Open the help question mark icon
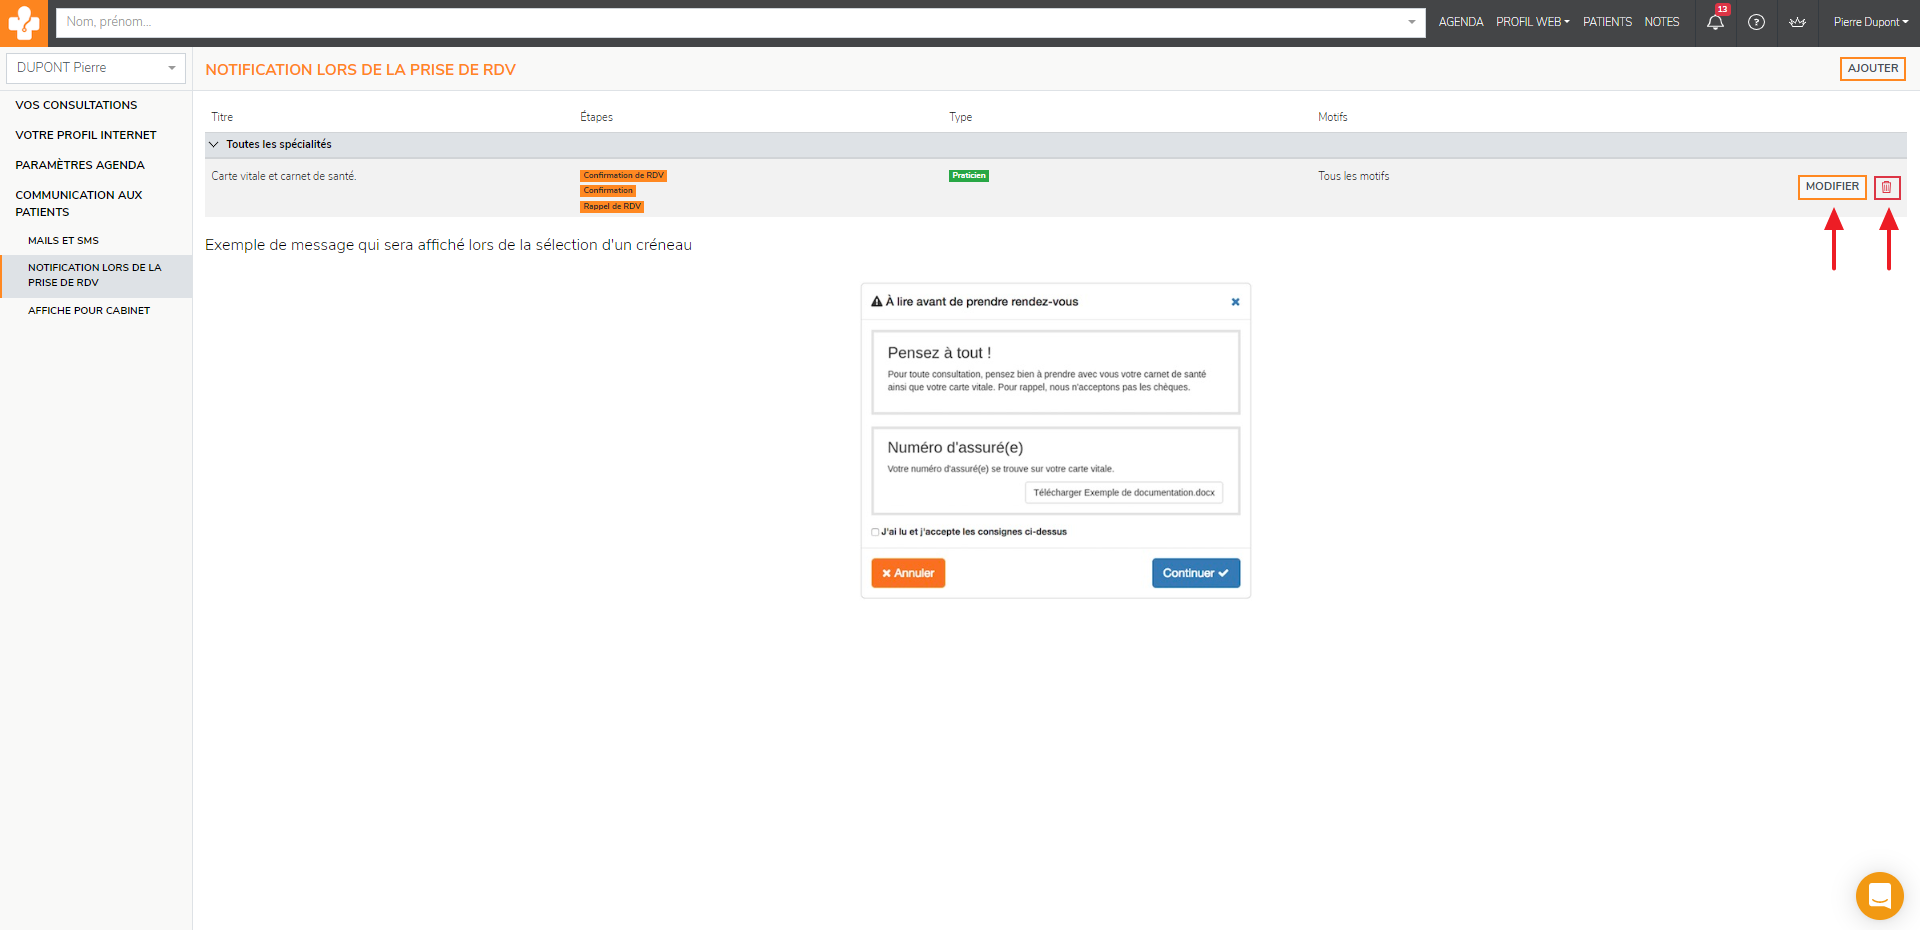Screen dimensions: 1920x930 (x=1756, y=22)
